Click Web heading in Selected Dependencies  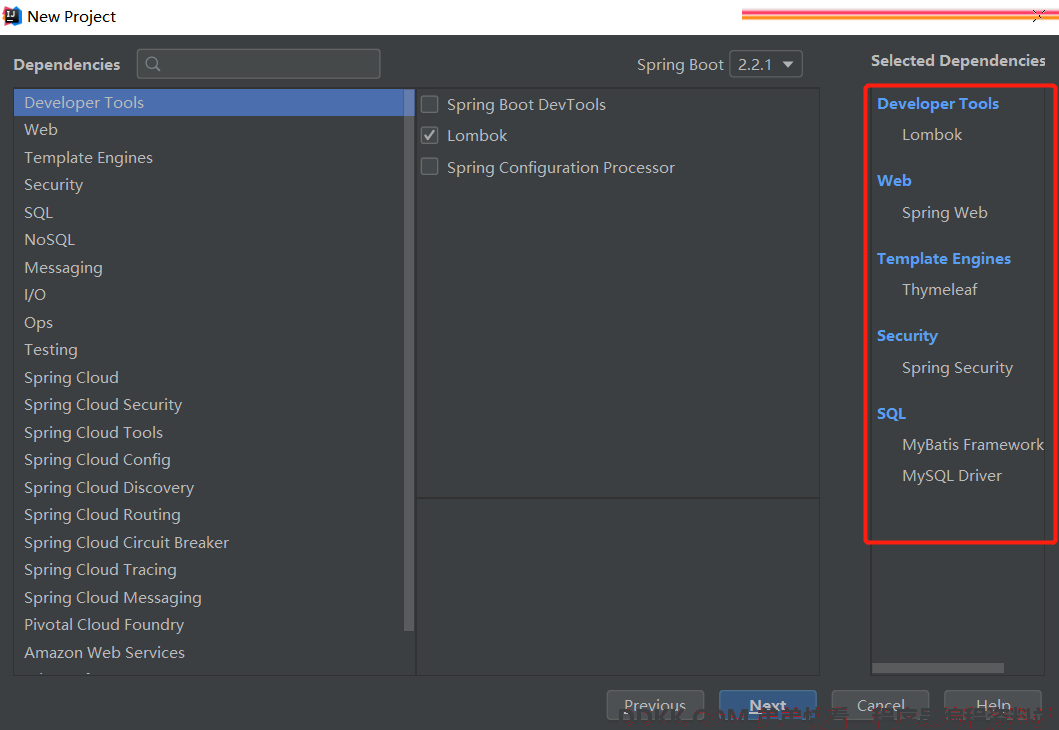[x=894, y=180]
